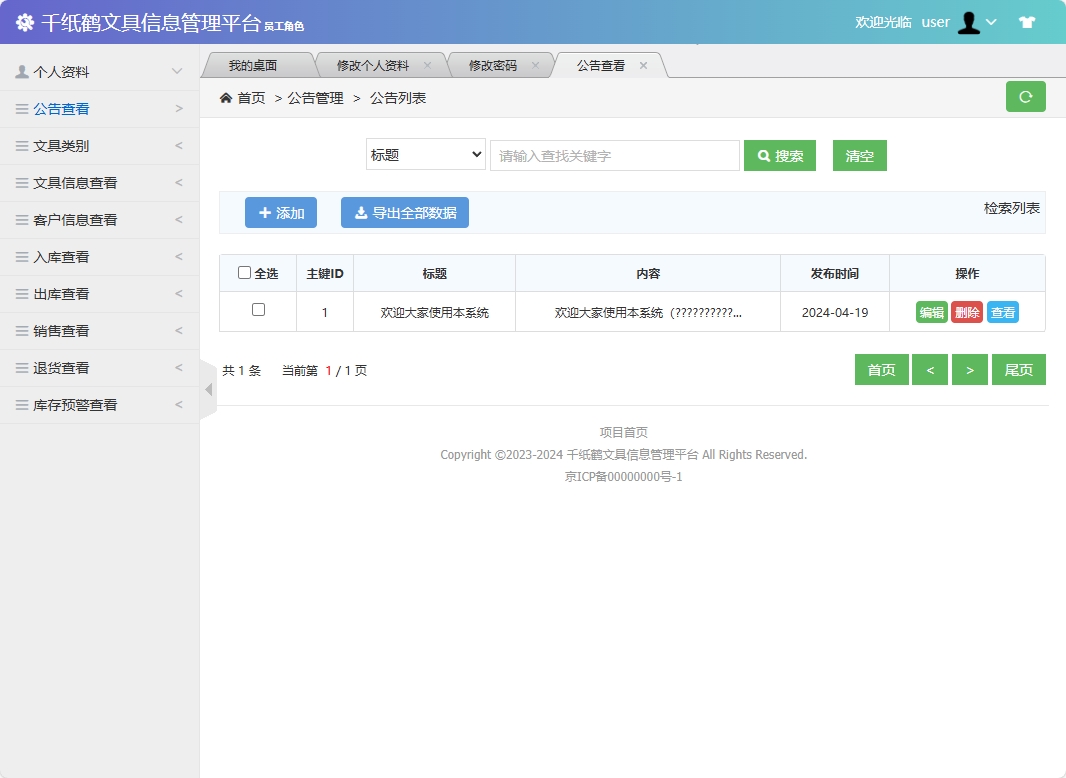This screenshot has height=778, width=1066.
Task: Click the list icon beside 公告查看
Action: [x=22, y=108]
